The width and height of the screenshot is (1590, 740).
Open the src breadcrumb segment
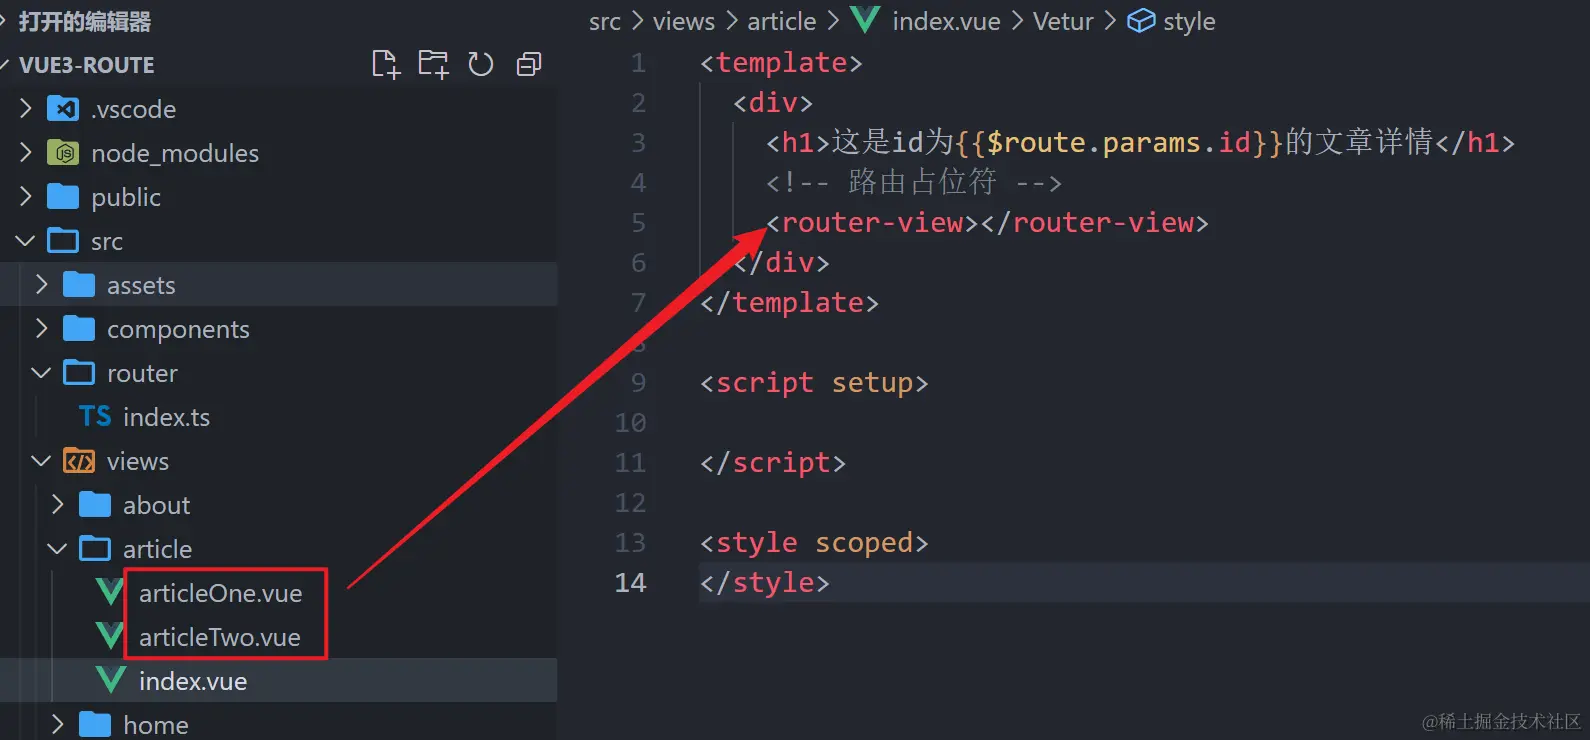click(x=605, y=21)
